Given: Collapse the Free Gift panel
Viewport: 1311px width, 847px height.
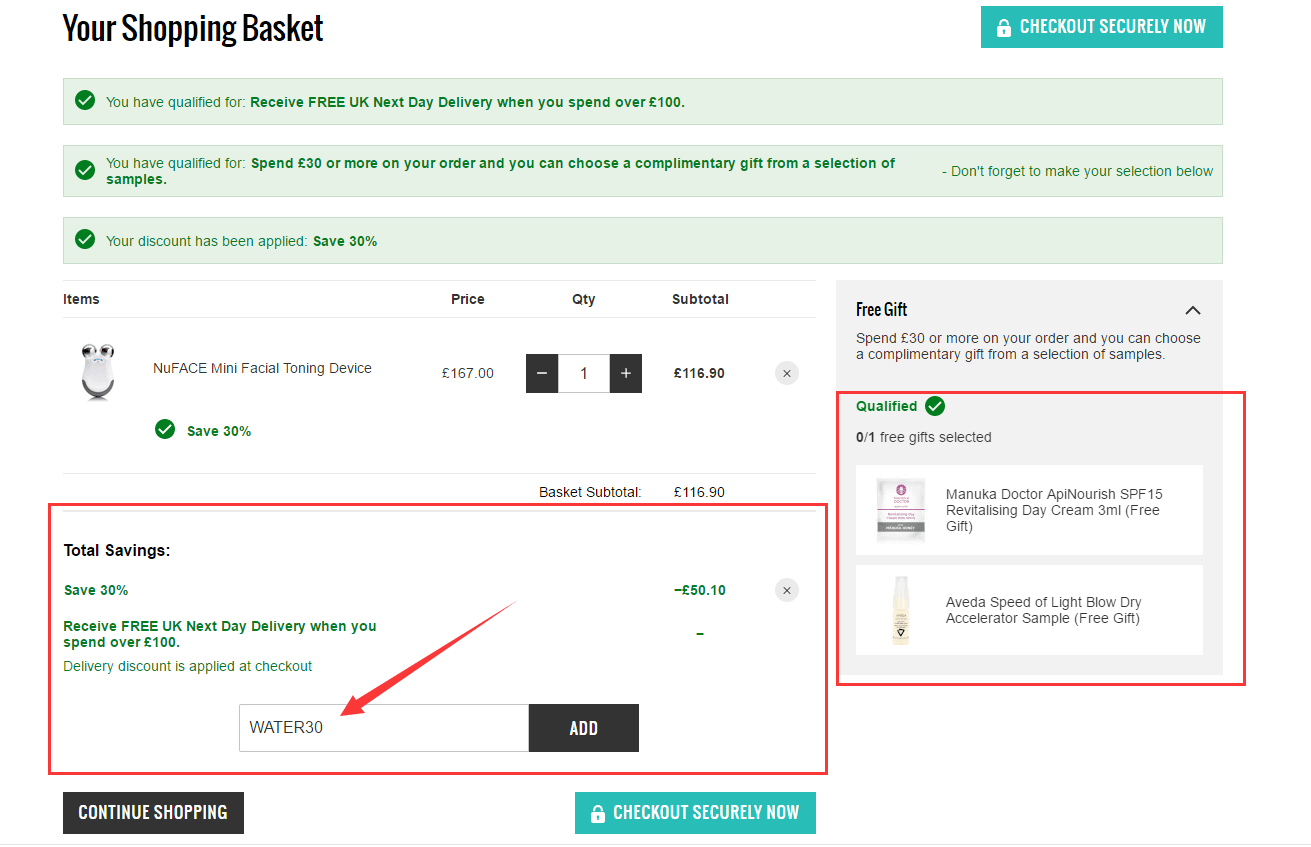Looking at the screenshot, I should (x=1192, y=310).
